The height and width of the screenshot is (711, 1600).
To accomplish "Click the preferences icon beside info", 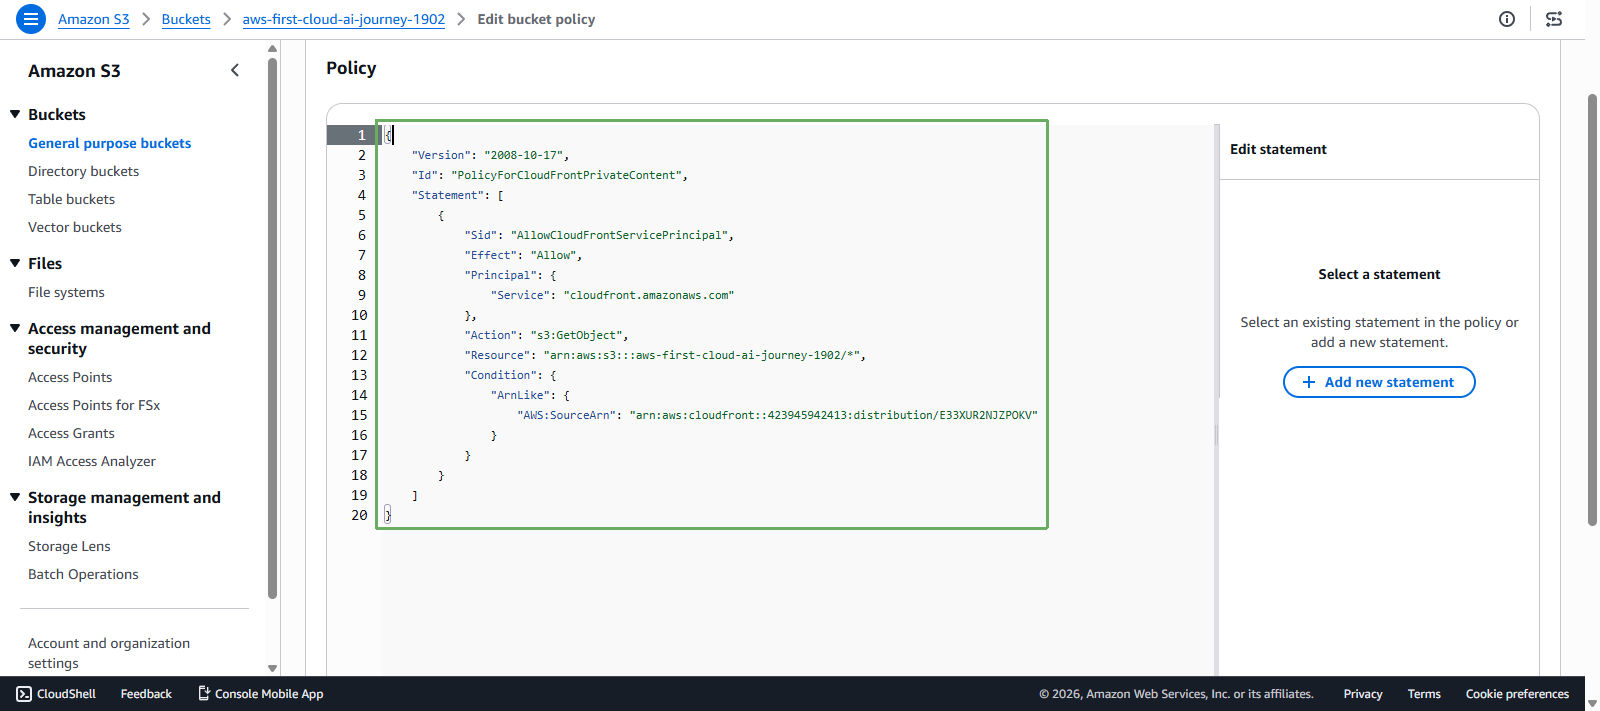I will 1554,19.
